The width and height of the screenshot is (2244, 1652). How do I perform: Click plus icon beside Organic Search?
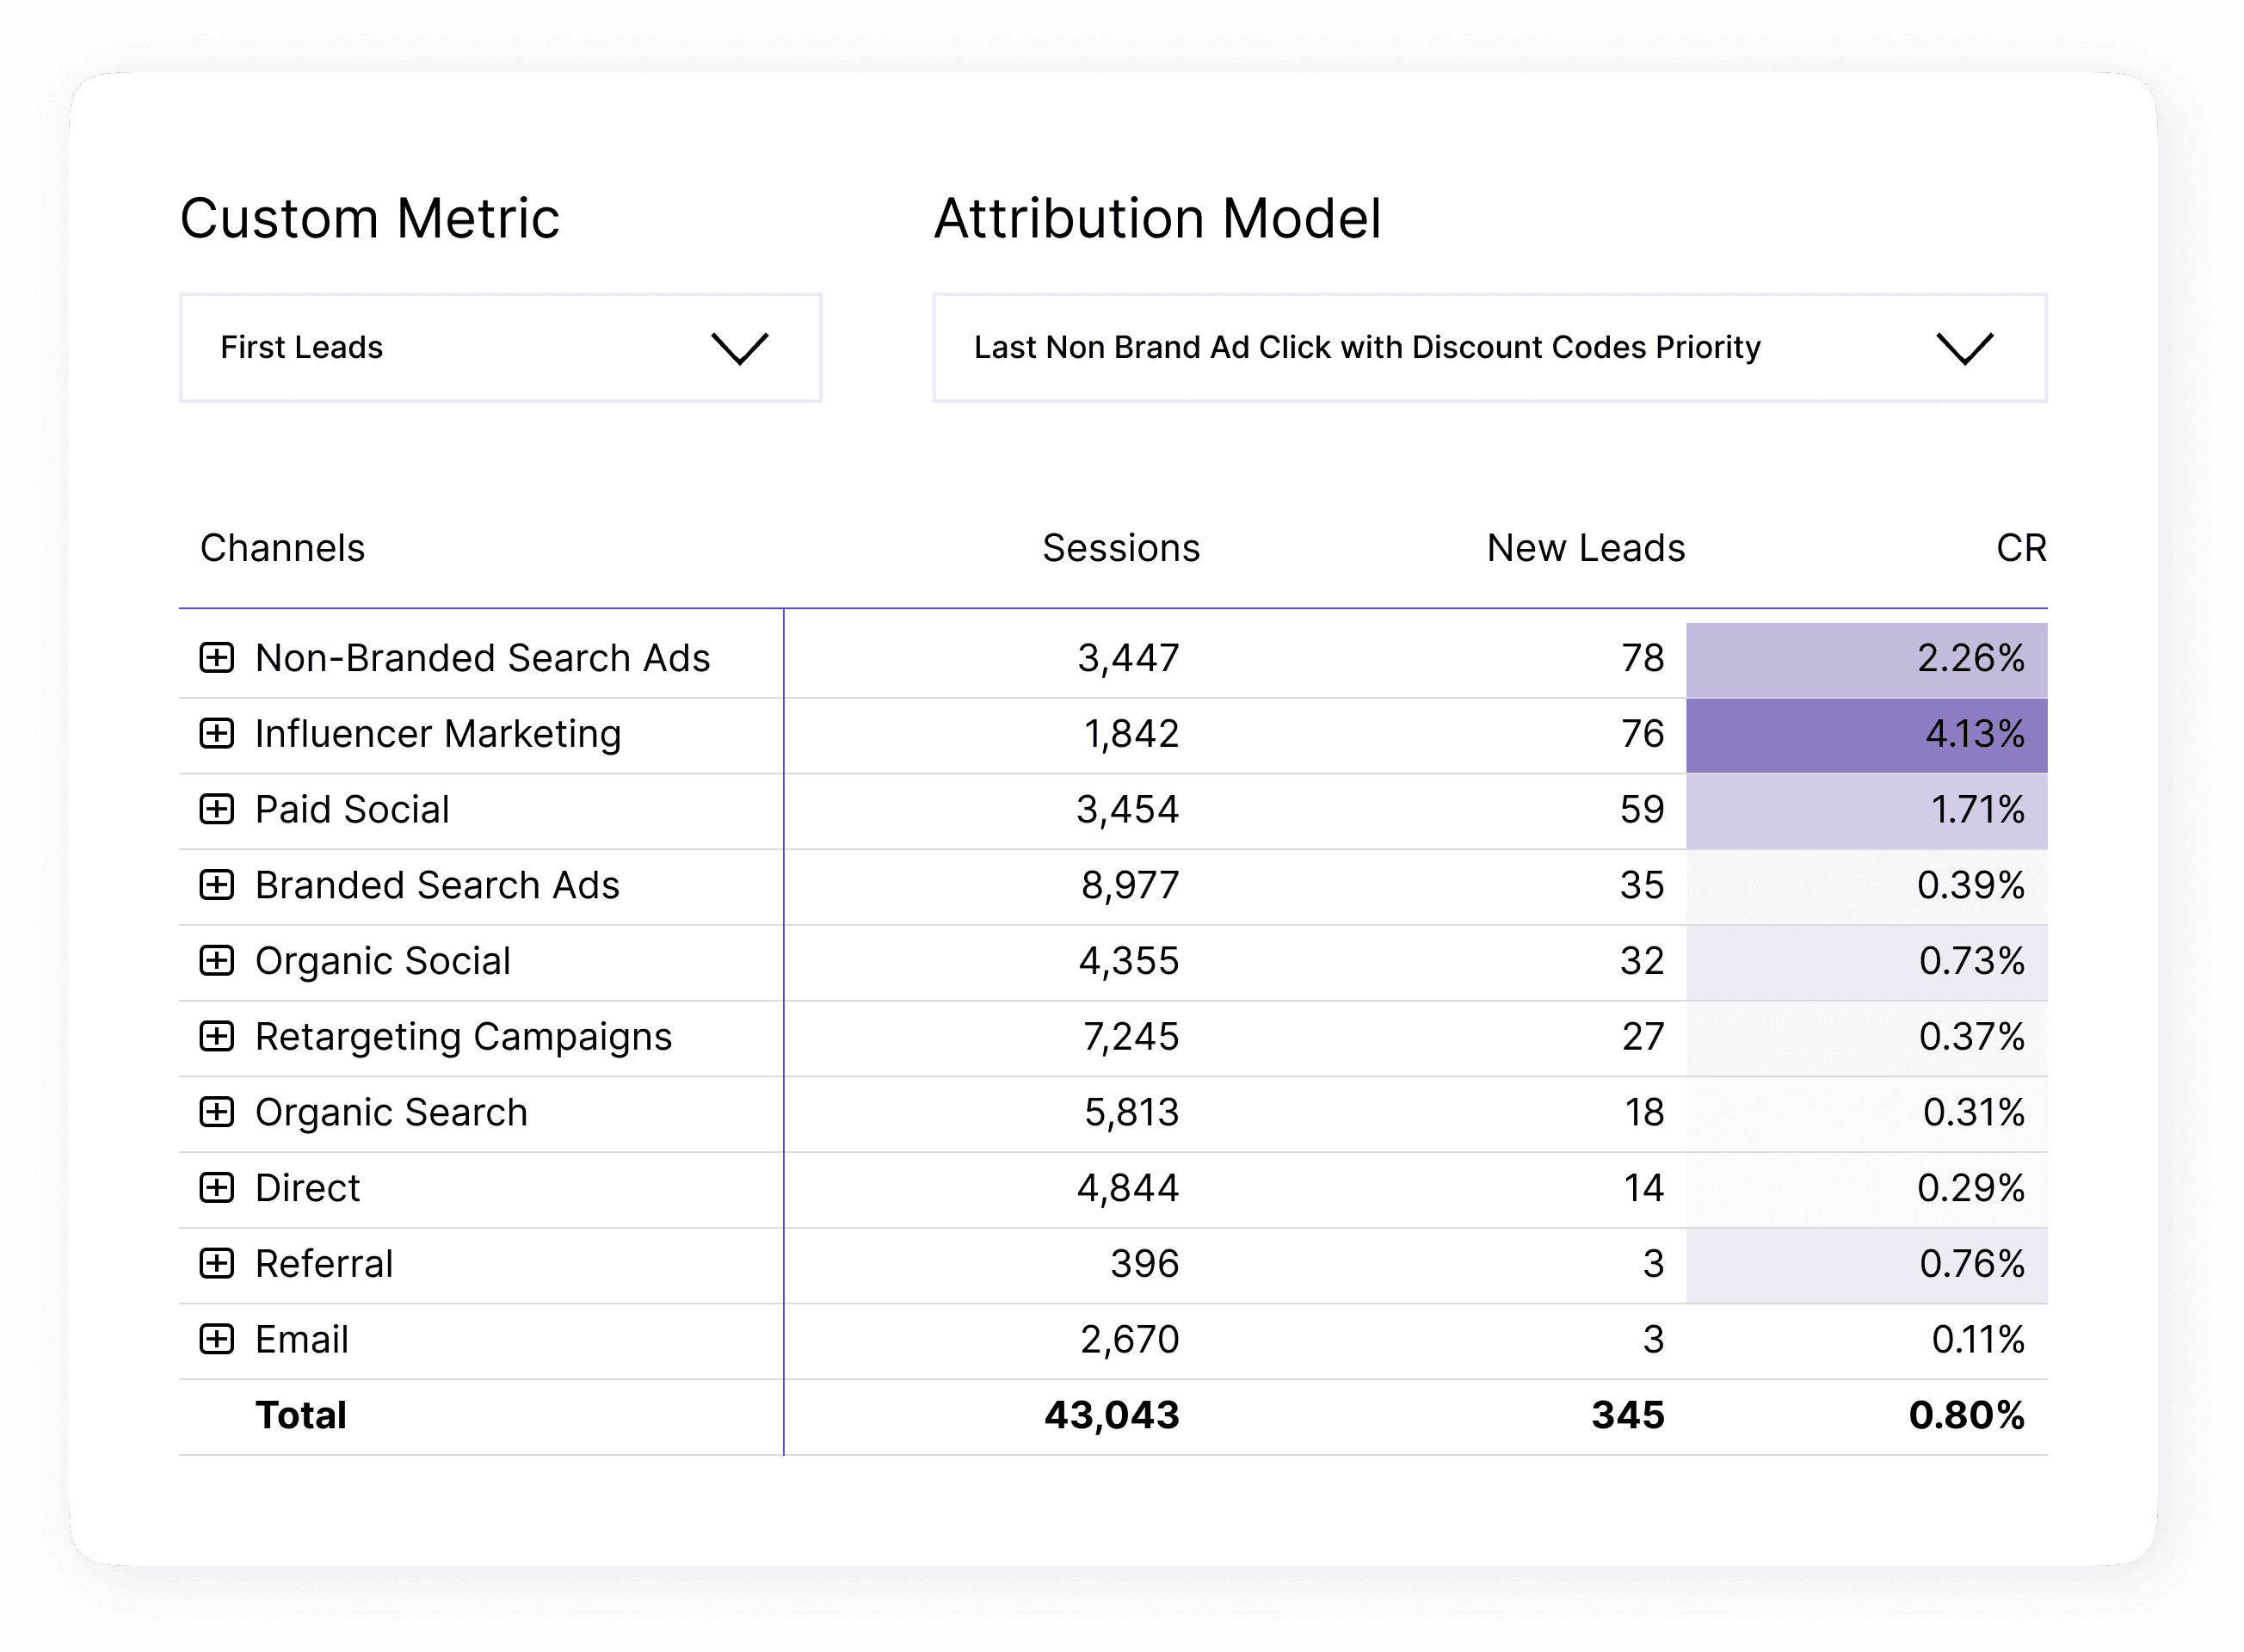click(216, 1112)
